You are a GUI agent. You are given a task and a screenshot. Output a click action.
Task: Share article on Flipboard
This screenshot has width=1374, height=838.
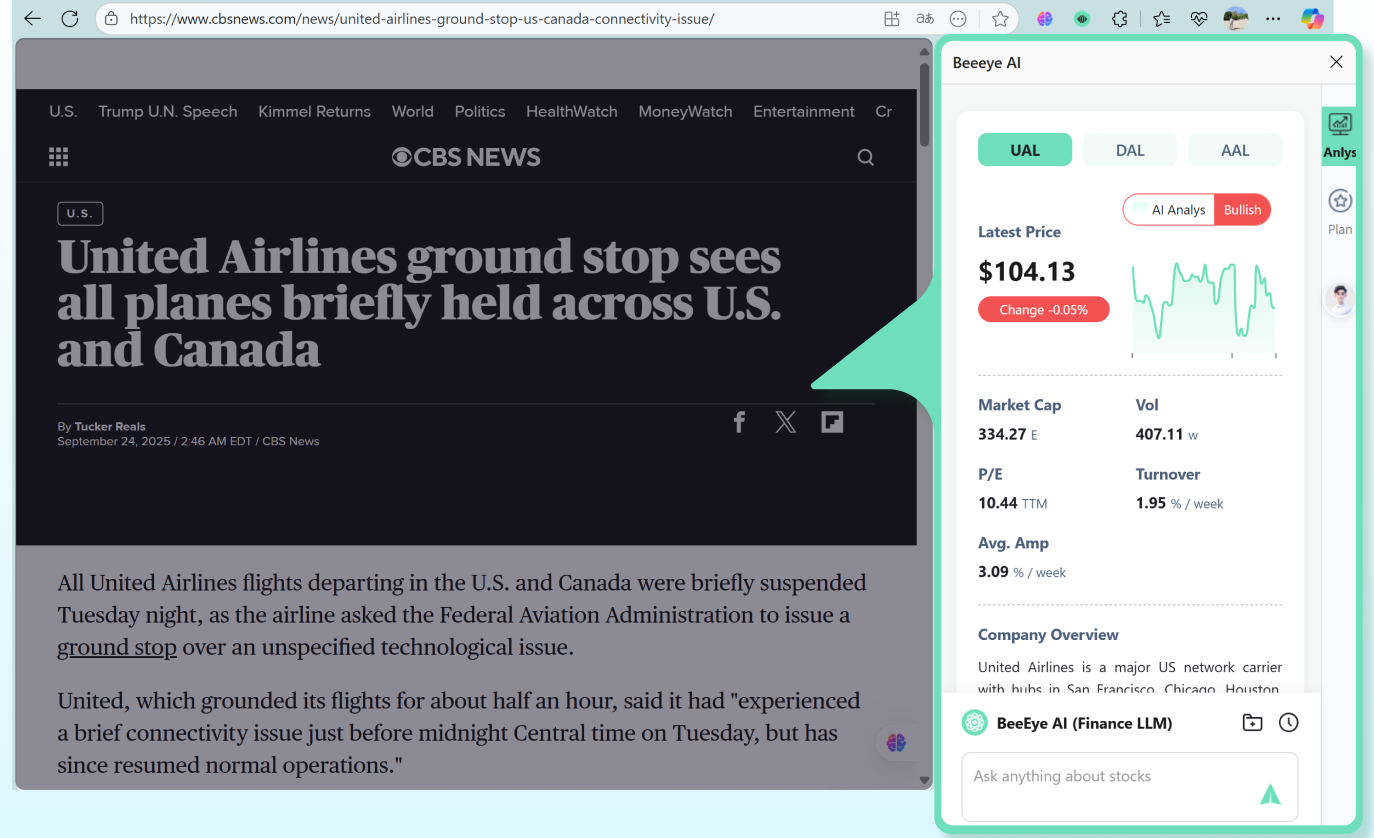coord(832,422)
